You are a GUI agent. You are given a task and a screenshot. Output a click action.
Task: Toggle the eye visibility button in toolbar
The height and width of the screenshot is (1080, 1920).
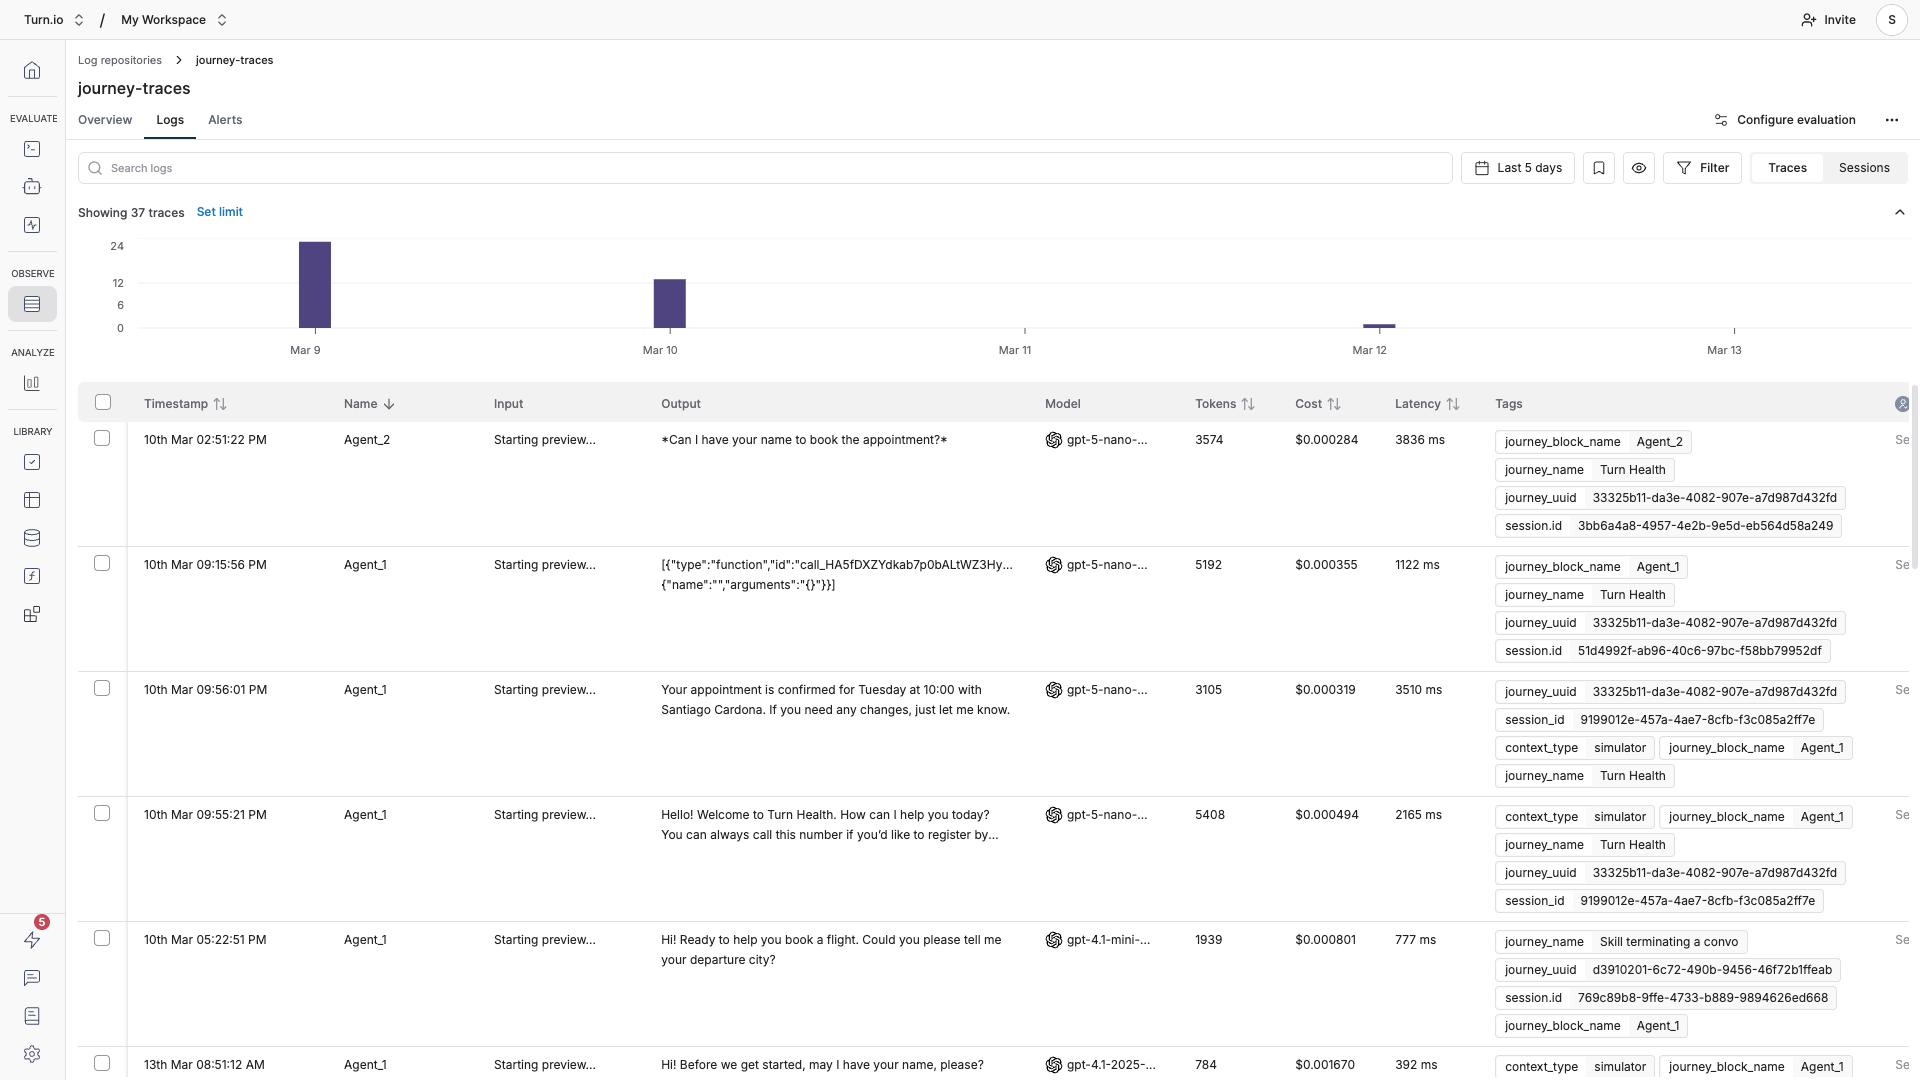(1638, 168)
